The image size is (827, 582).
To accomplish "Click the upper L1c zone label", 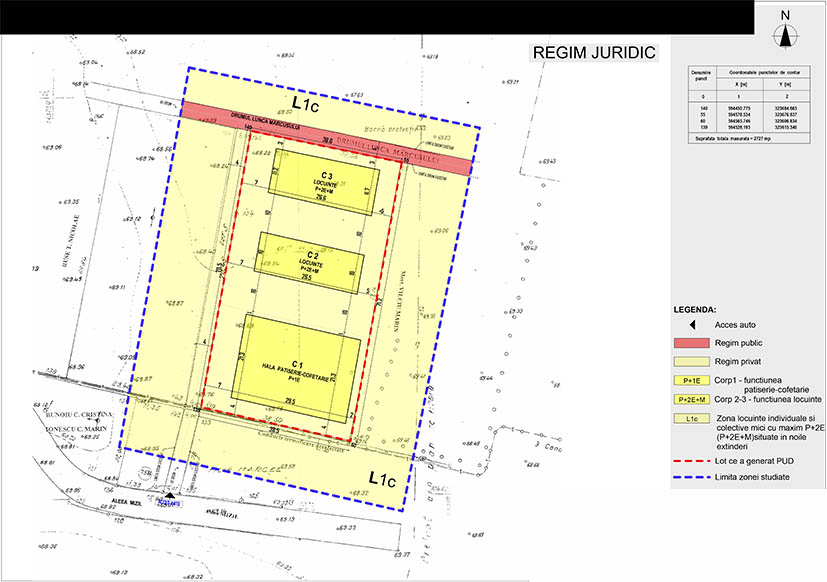I will tap(306, 104).
